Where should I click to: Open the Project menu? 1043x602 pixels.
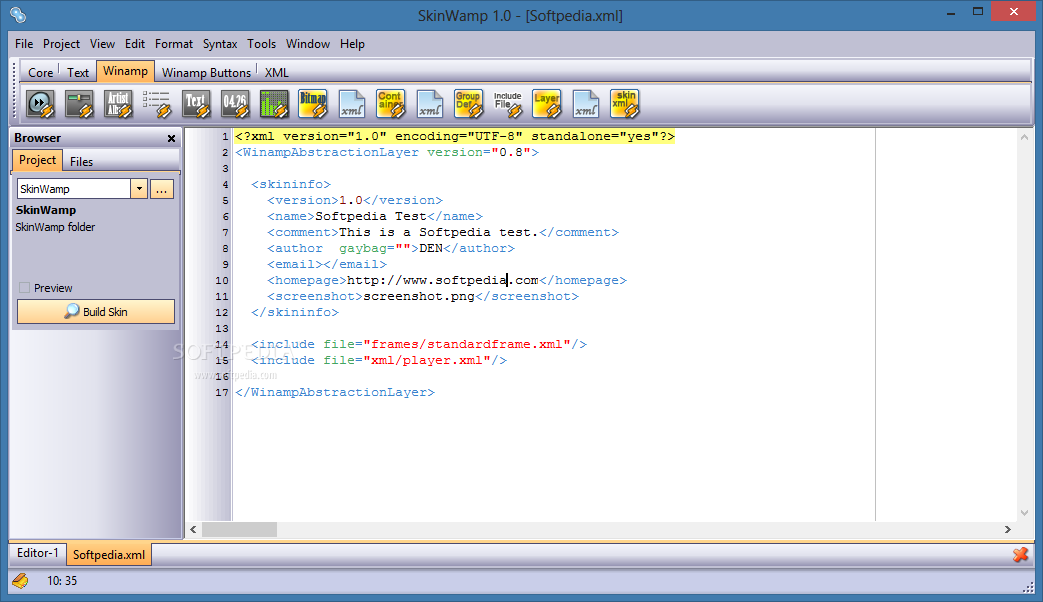click(61, 44)
